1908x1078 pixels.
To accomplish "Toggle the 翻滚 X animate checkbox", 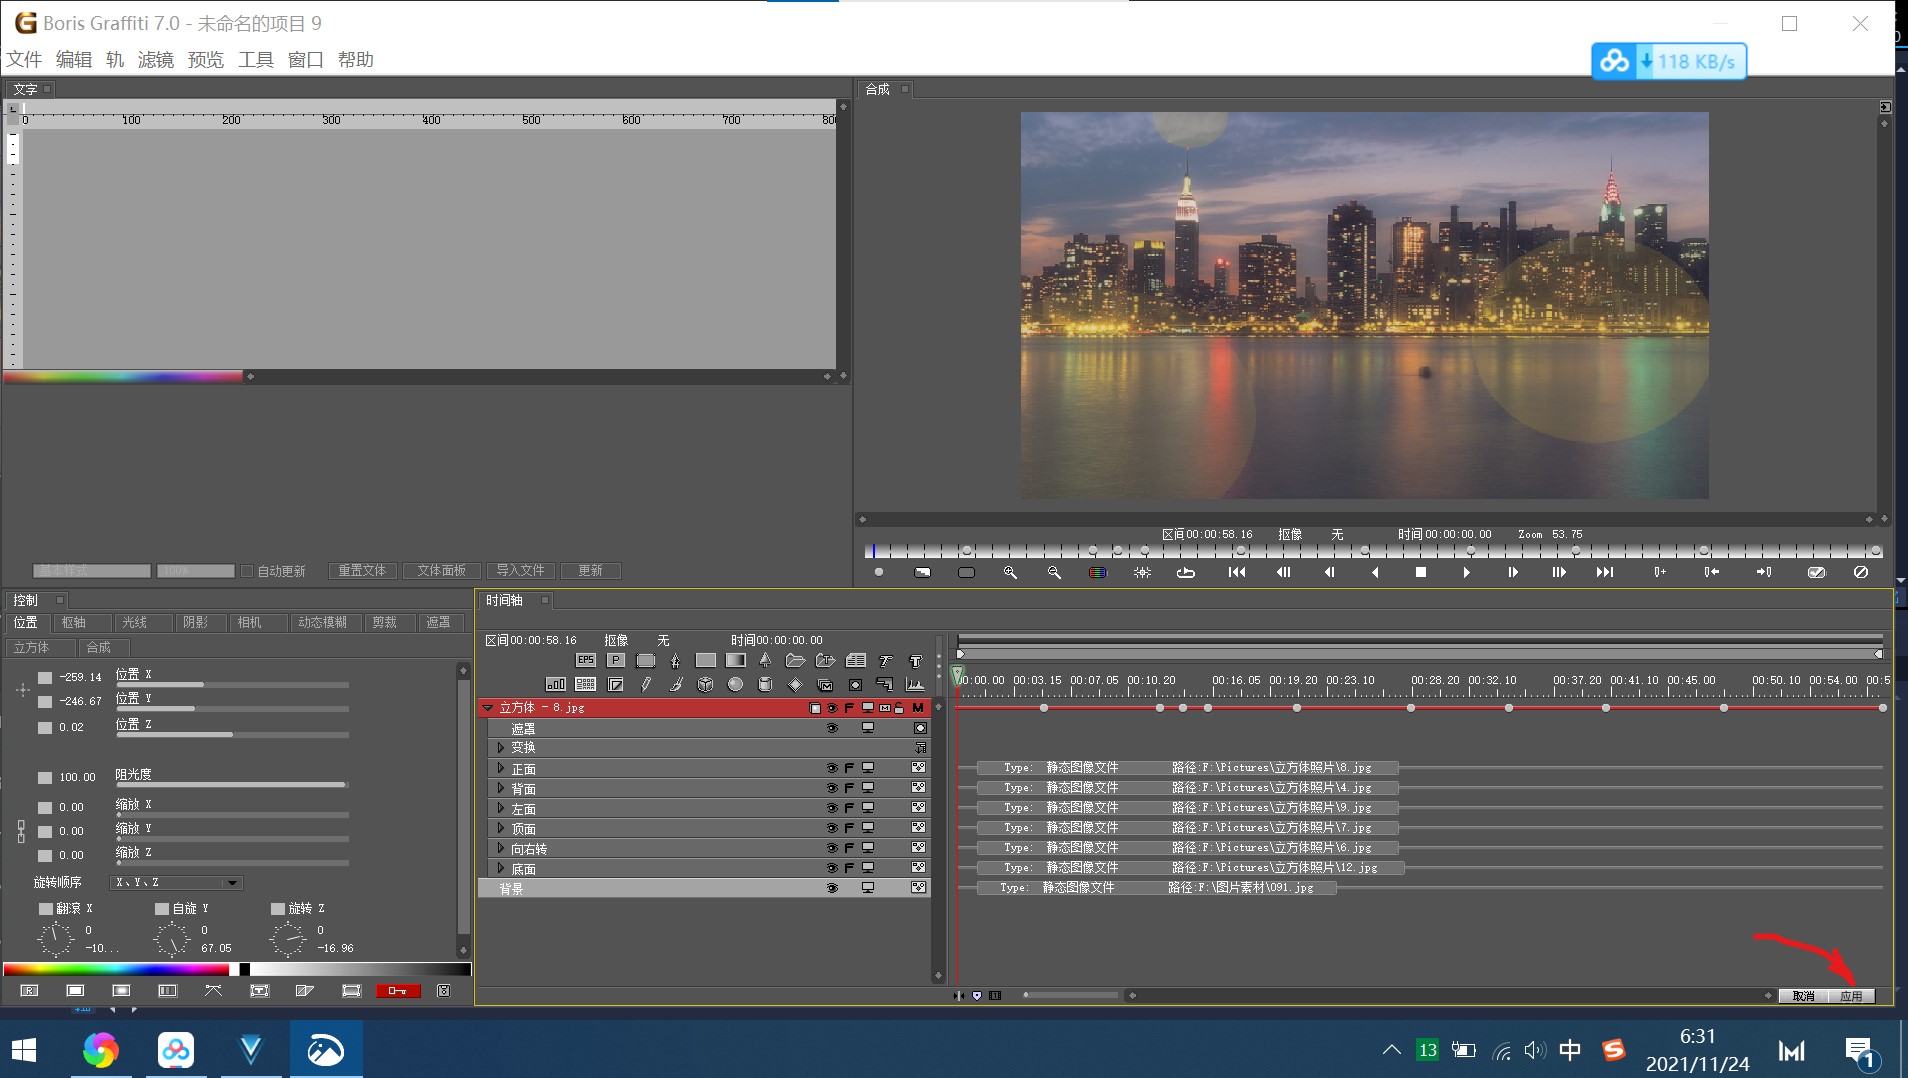I will pos(46,909).
